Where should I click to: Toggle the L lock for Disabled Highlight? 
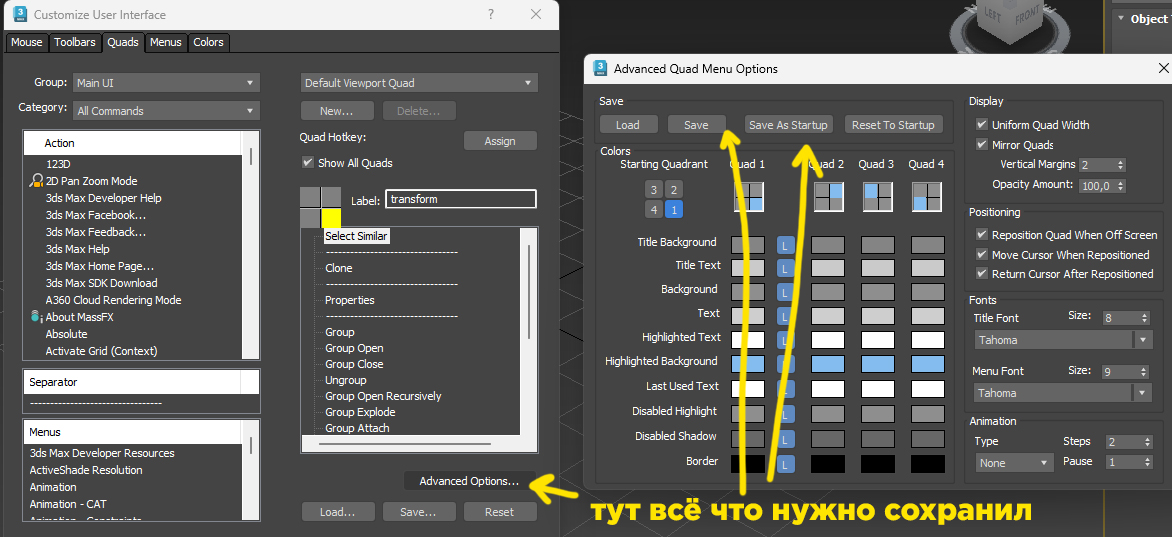coord(786,414)
